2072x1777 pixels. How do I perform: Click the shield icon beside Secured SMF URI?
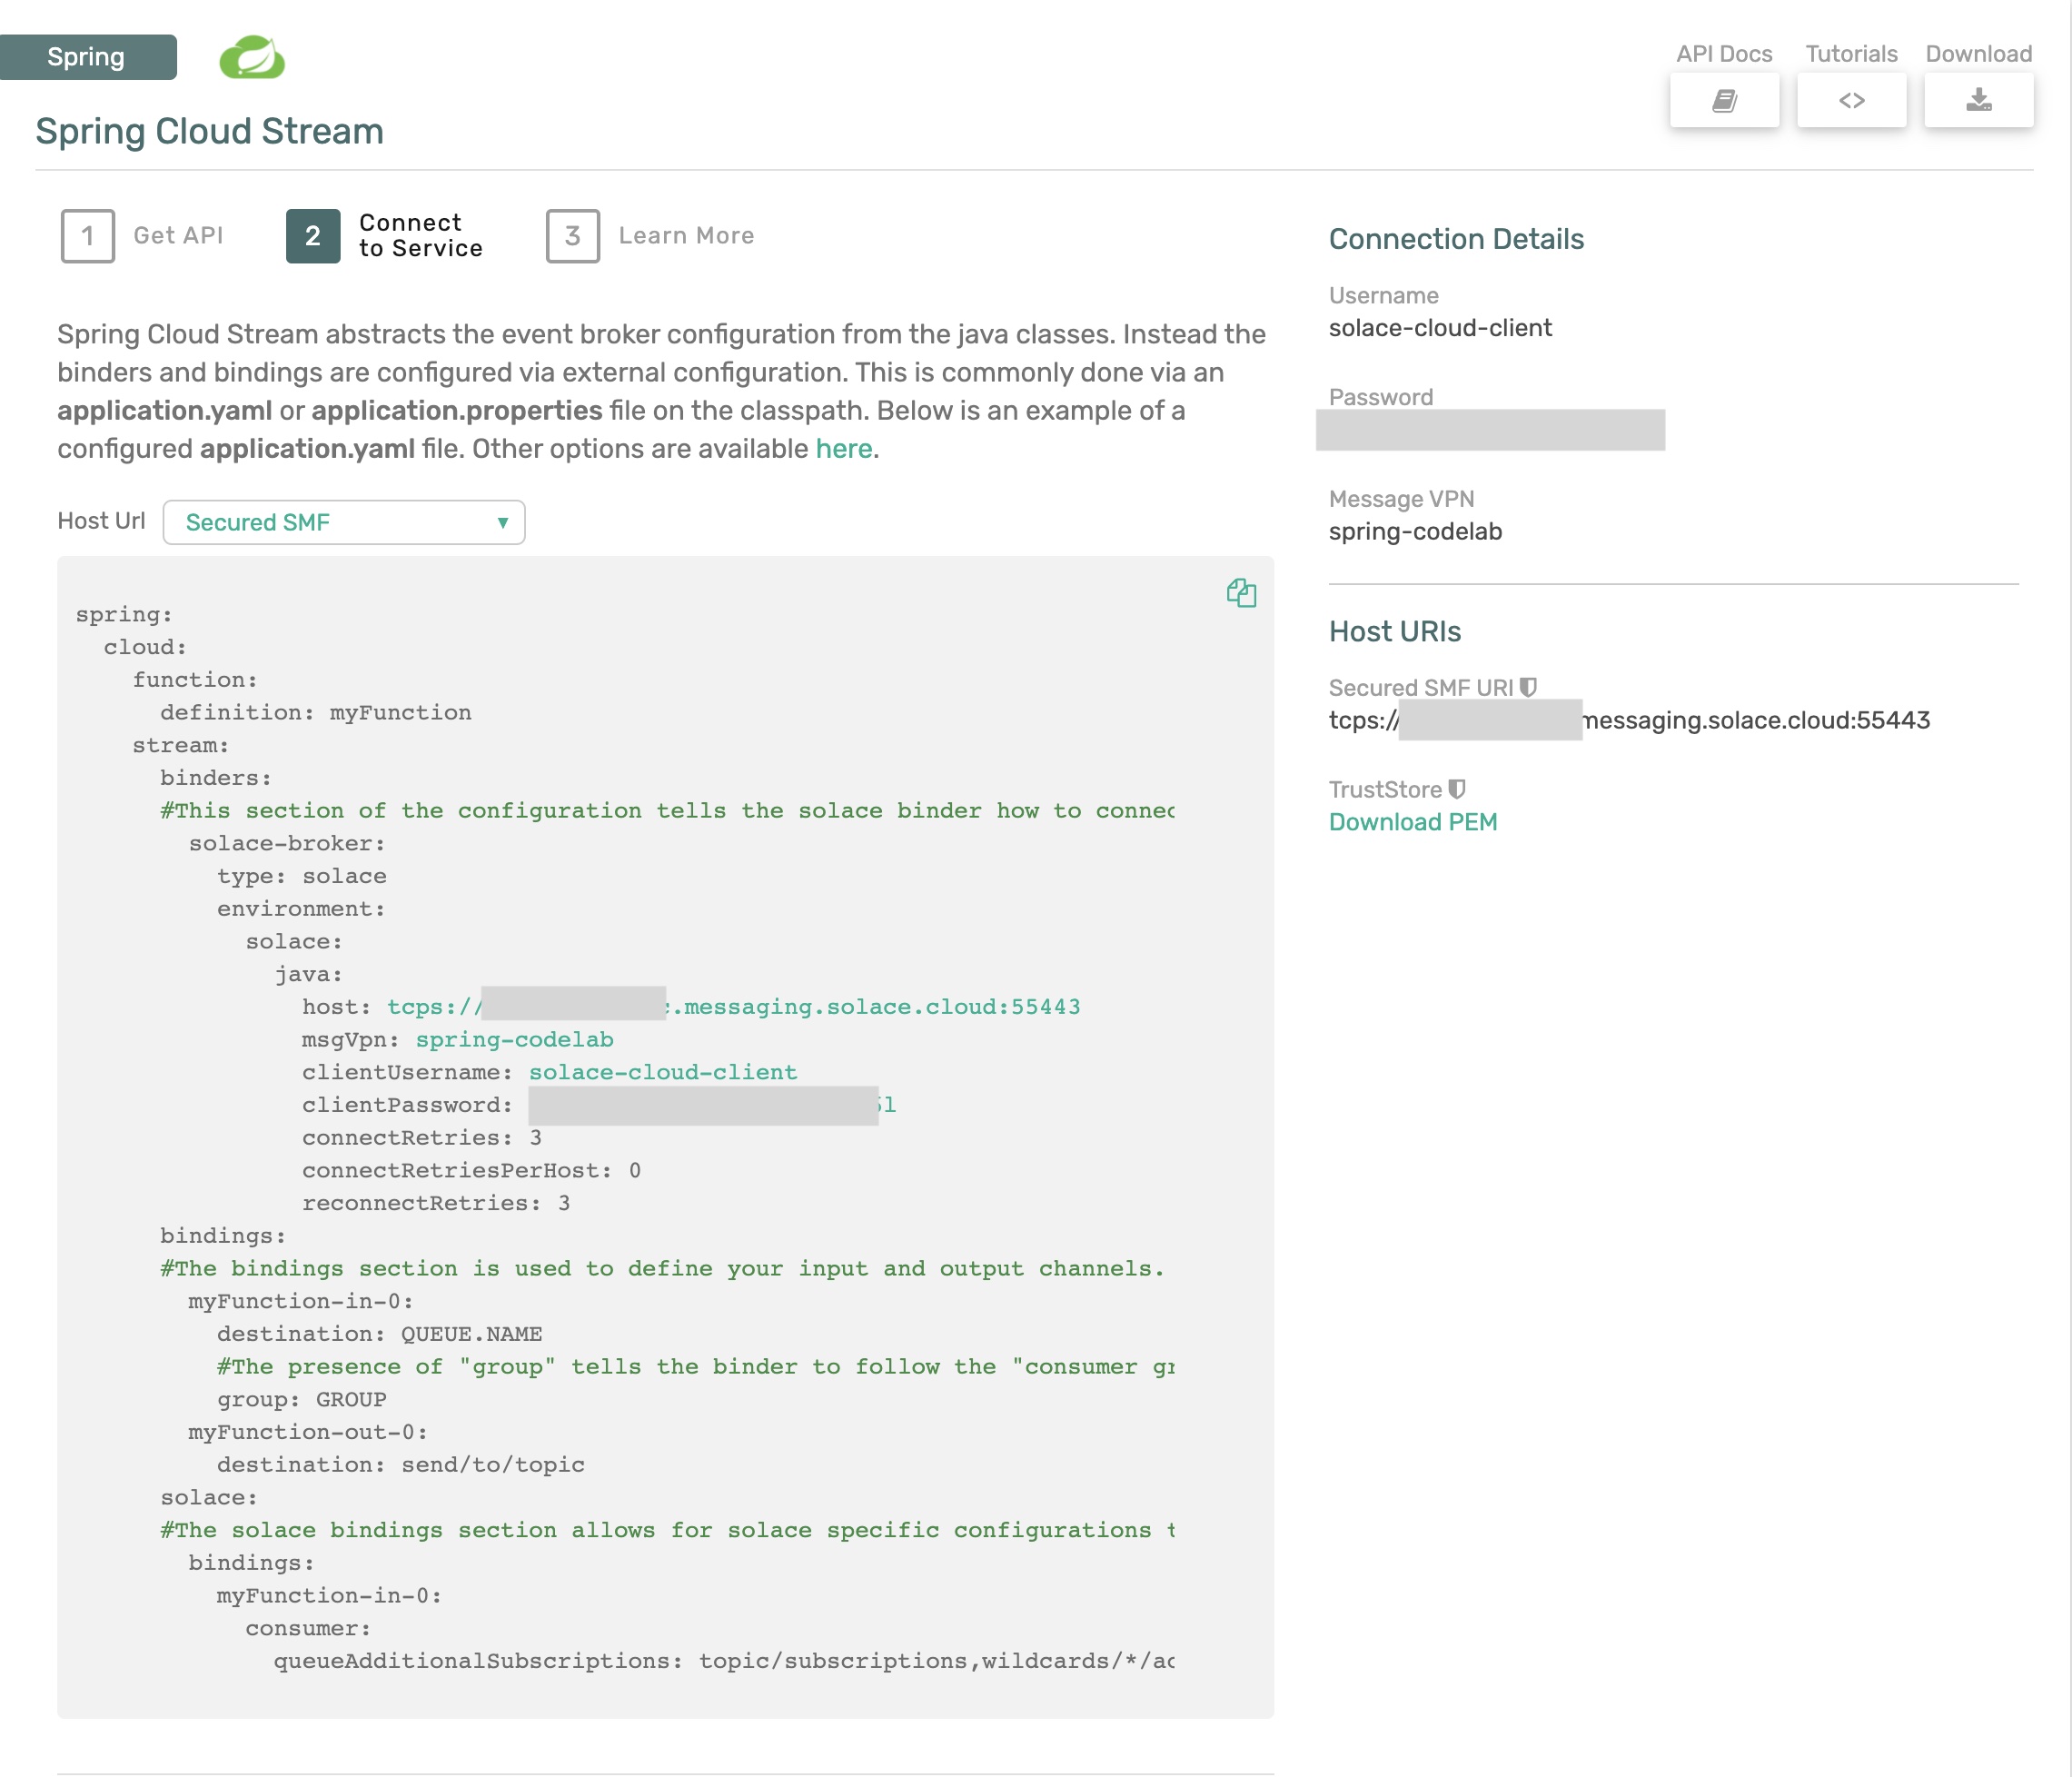click(1527, 687)
